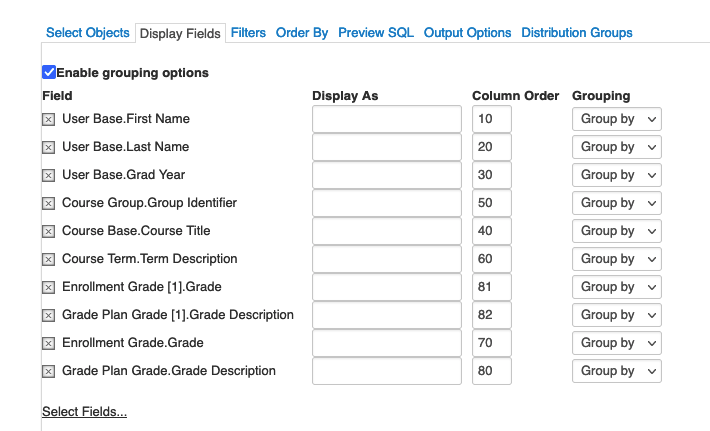The width and height of the screenshot is (710, 431).
Task: Remove Course Term.Term Description field
Action: tap(48, 259)
